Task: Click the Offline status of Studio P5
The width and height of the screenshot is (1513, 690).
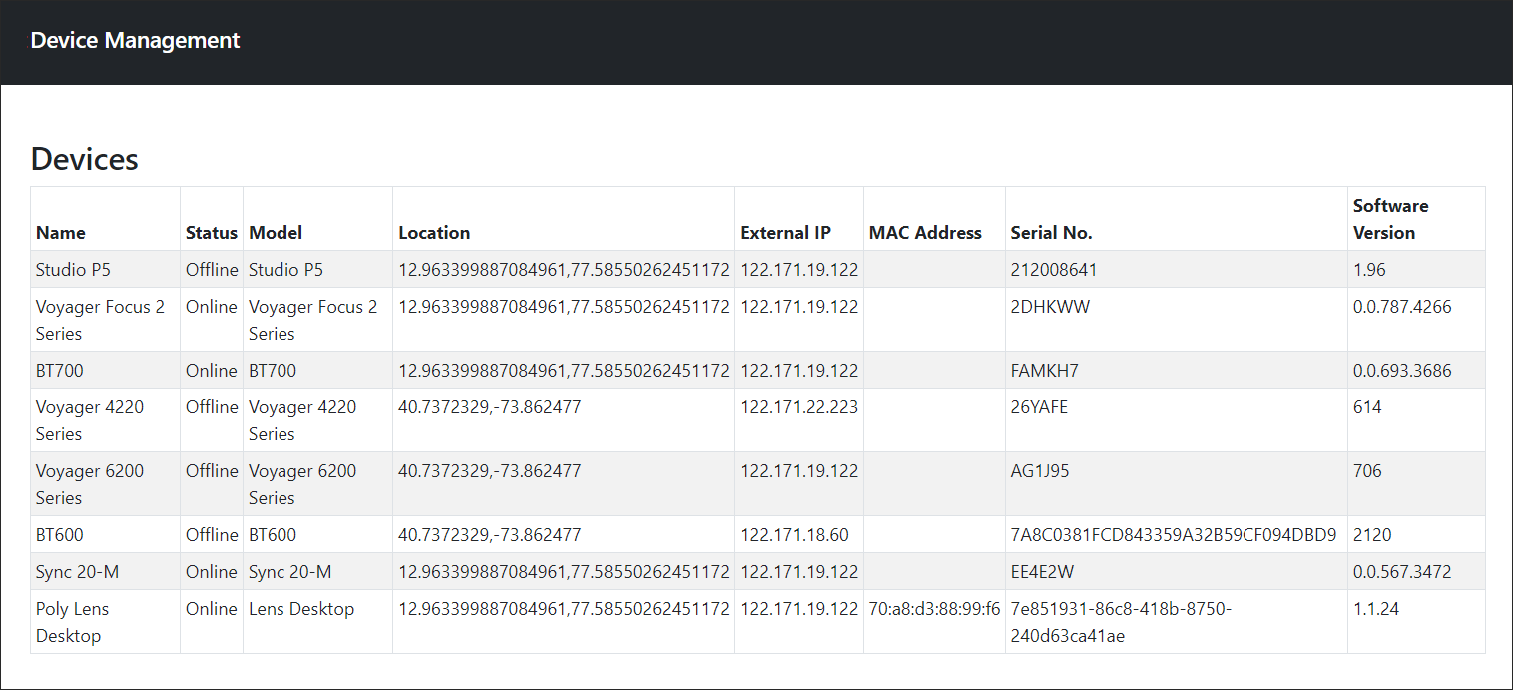Action: [x=212, y=270]
